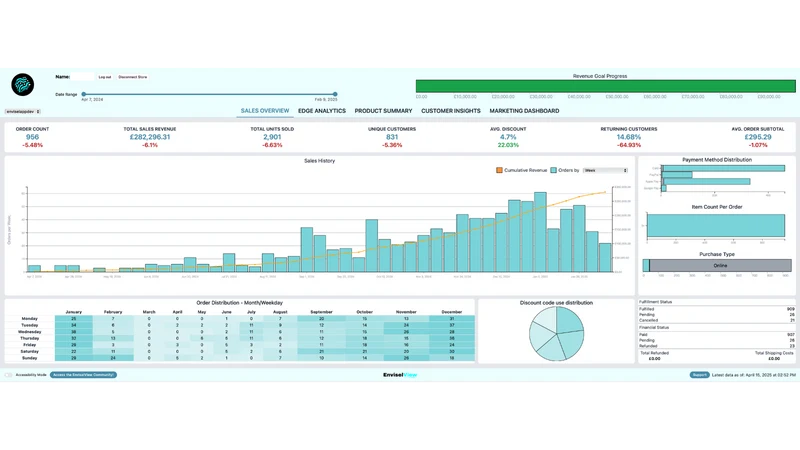
Task: Click the Refunded row in Financial Status
Action: click(x=716, y=346)
